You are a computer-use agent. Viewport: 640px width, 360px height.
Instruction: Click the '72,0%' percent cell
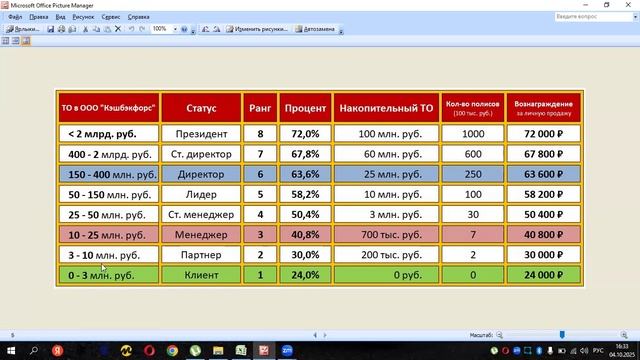[305, 134]
